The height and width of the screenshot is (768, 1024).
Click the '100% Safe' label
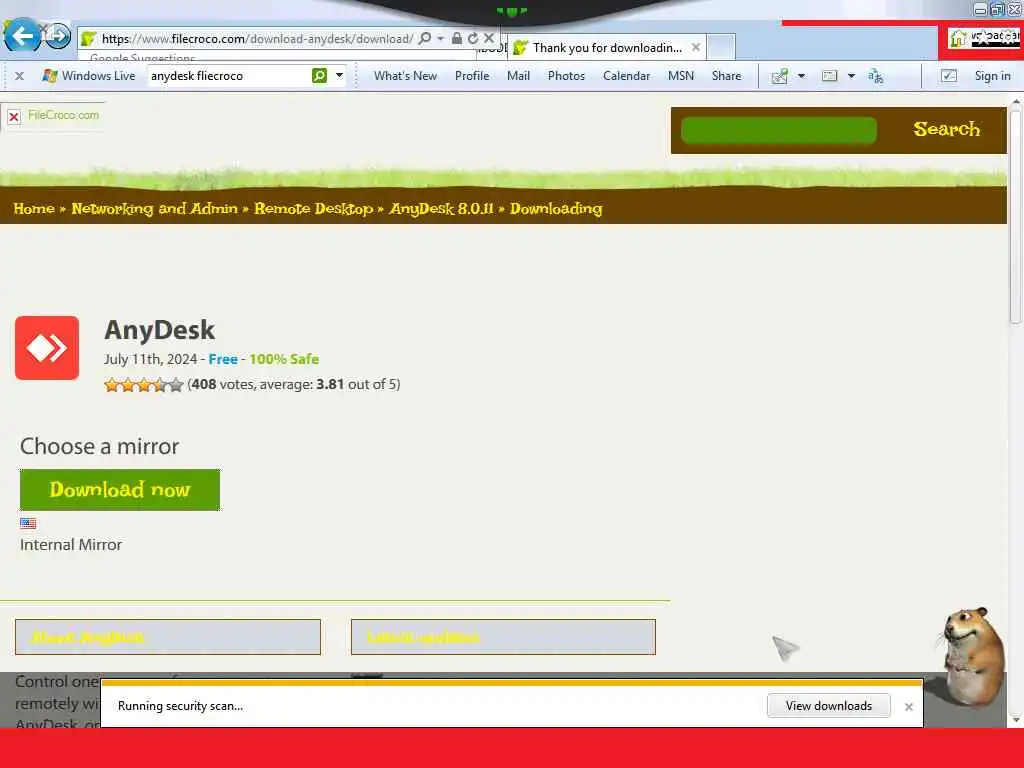pos(284,359)
